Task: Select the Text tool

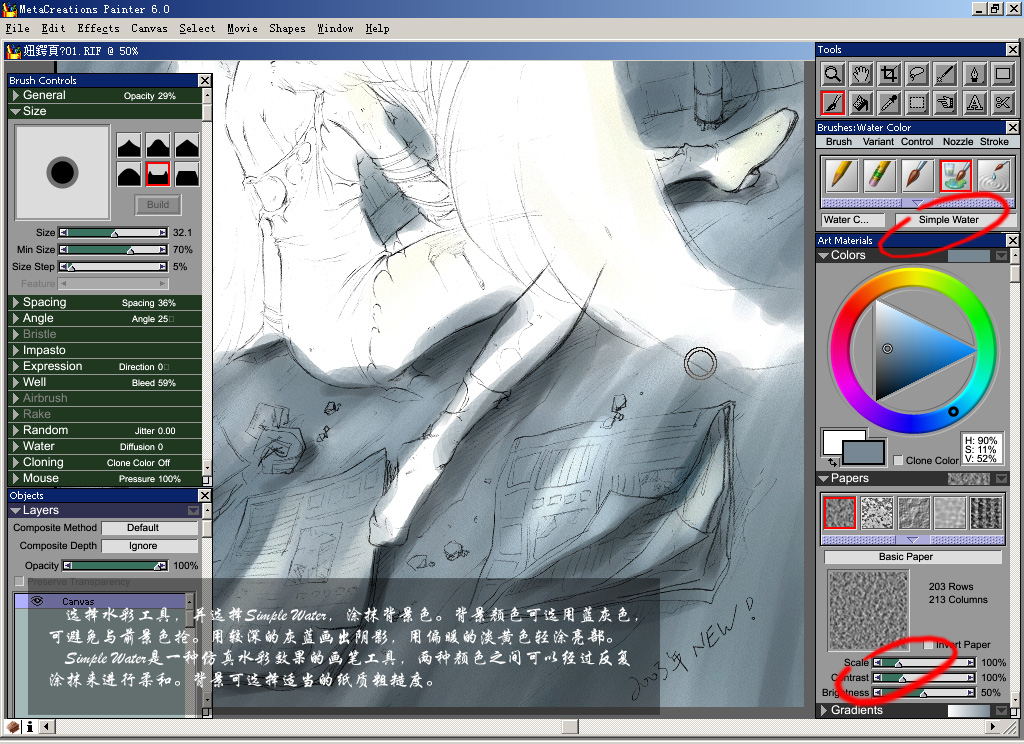Action: 974,103
